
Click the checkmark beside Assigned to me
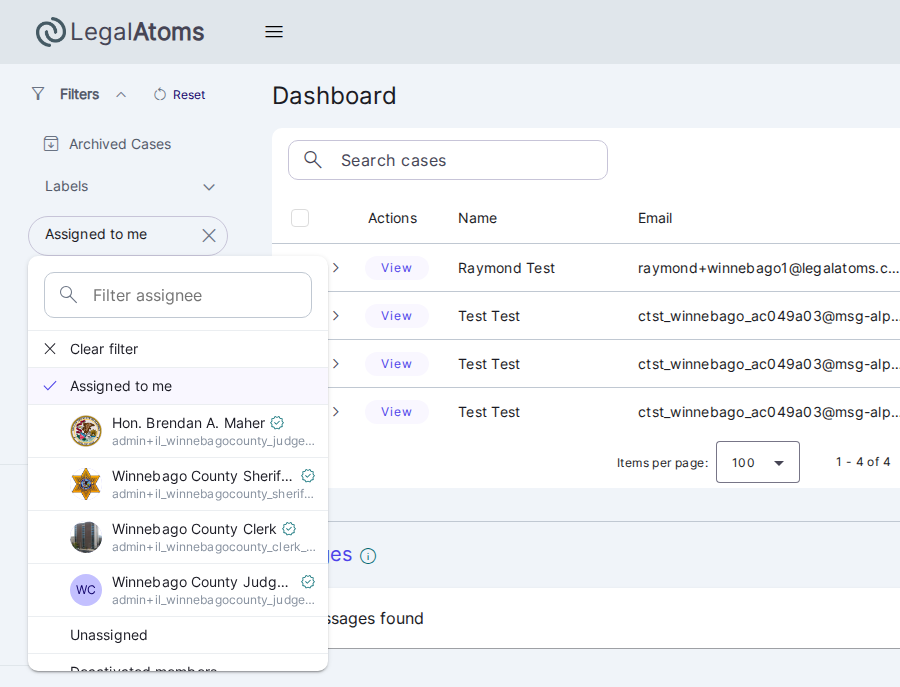click(x=51, y=386)
